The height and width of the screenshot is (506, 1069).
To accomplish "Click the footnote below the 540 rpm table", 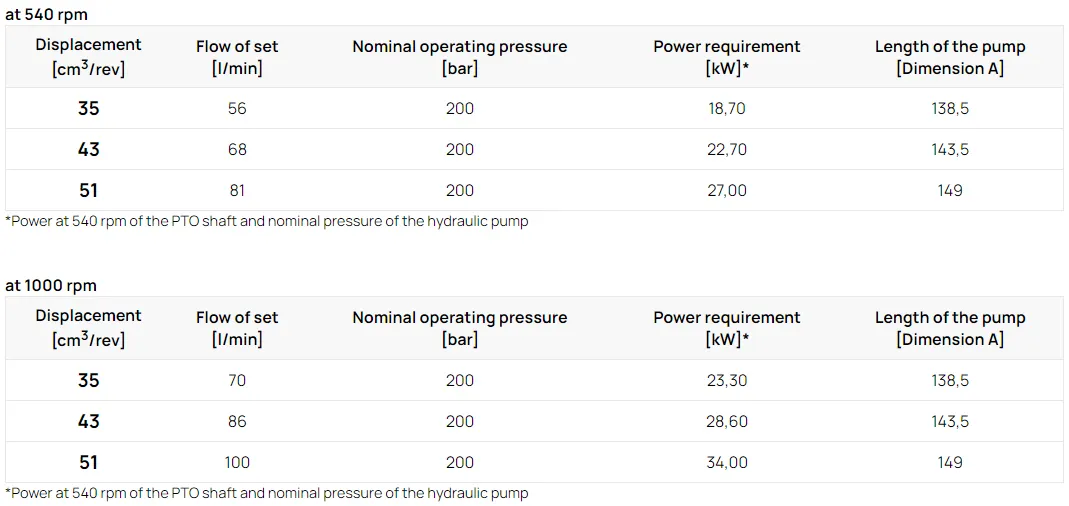I will click(x=267, y=221).
